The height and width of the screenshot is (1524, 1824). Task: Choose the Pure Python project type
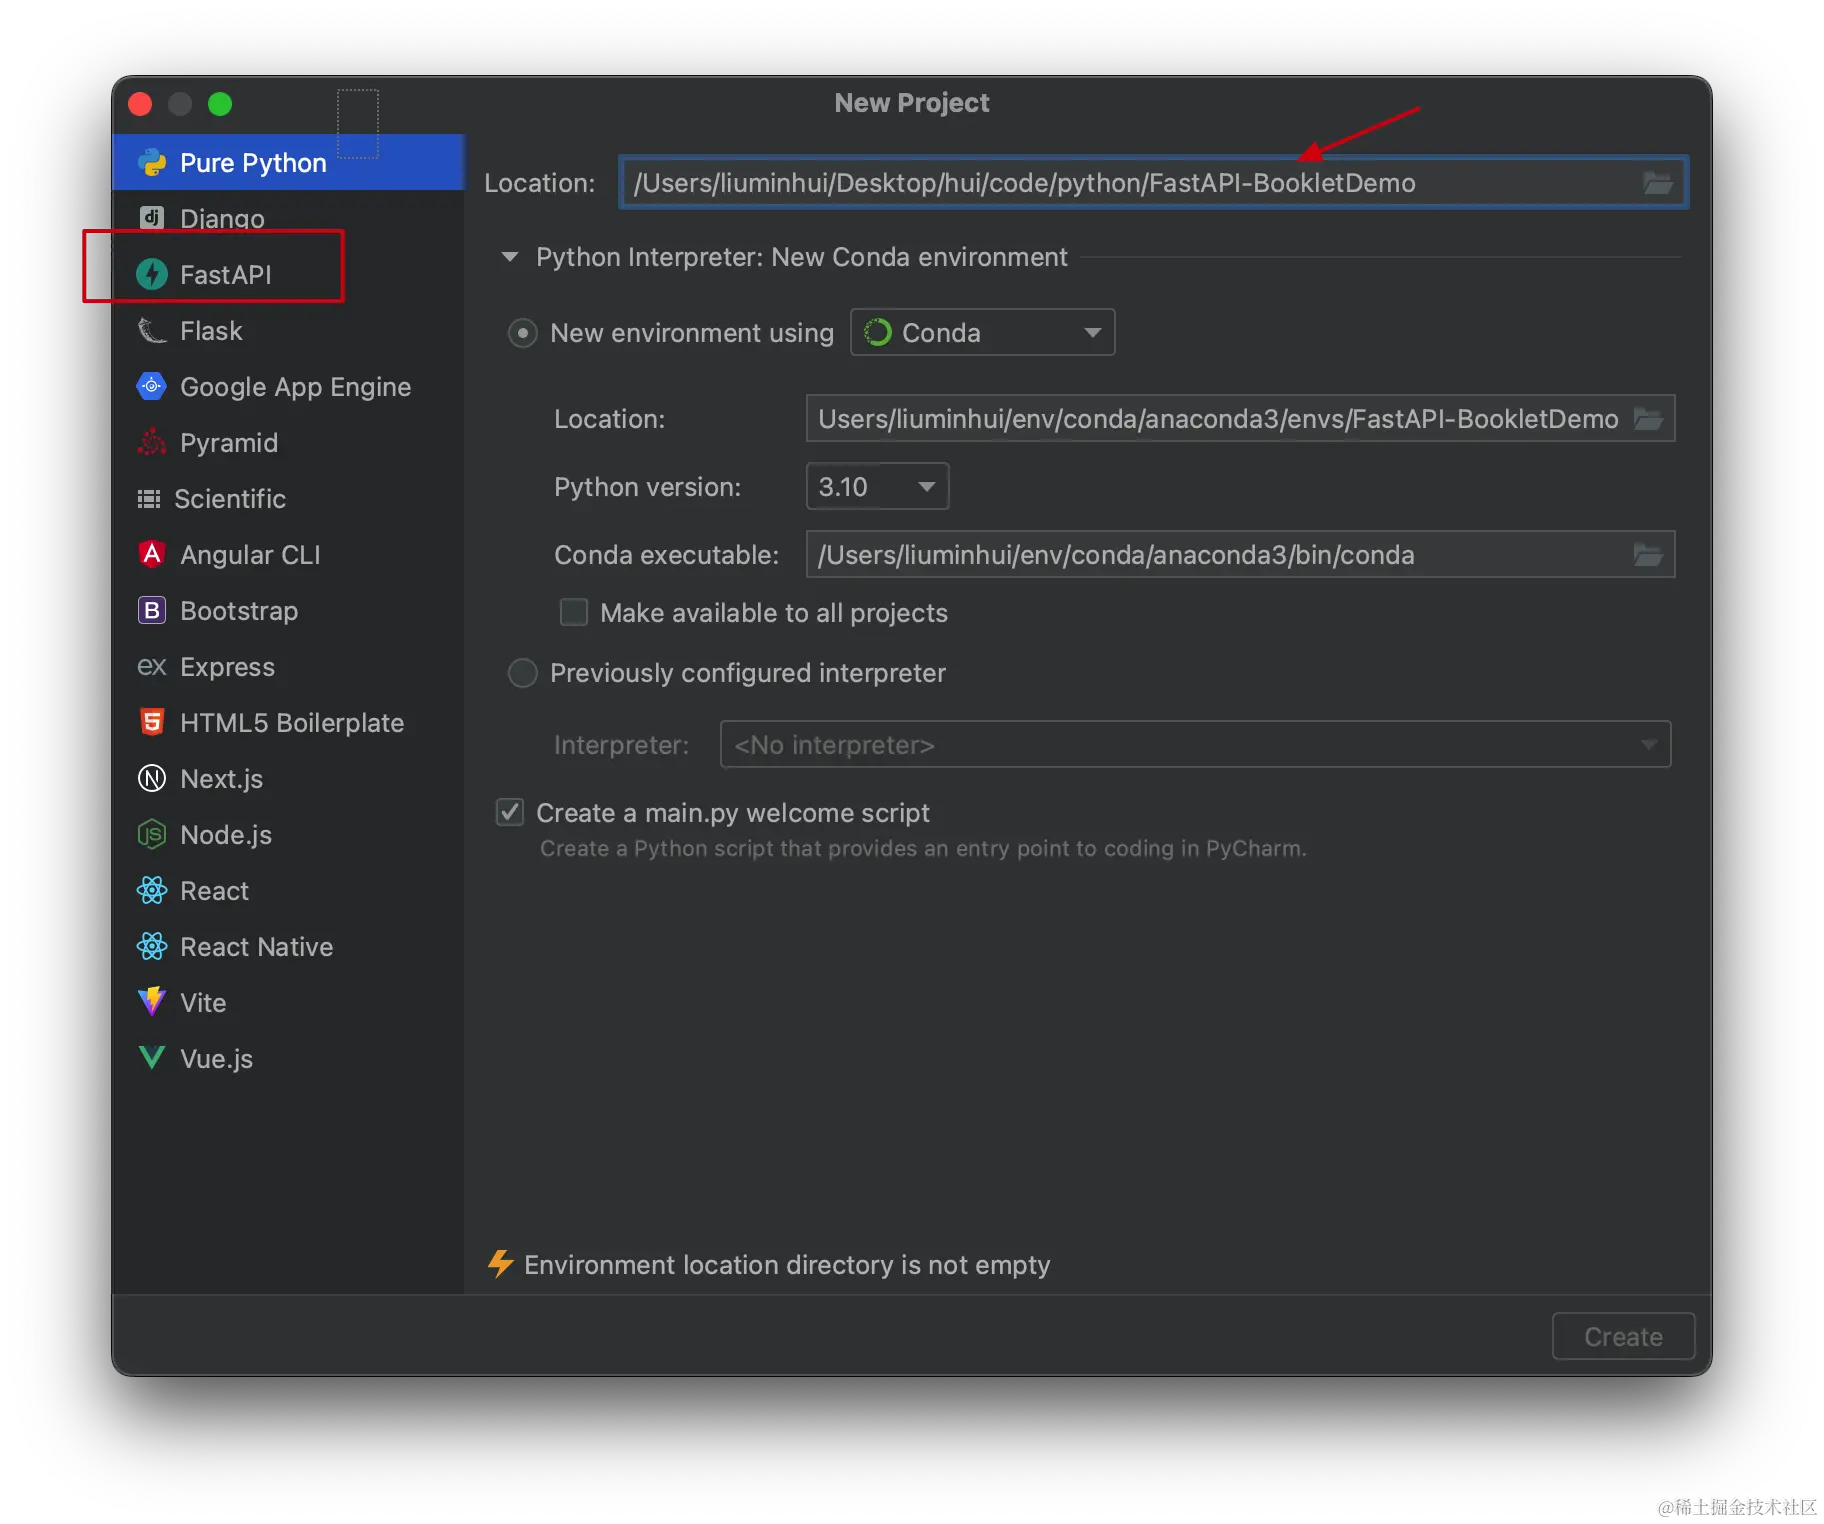click(x=289, y=162)
